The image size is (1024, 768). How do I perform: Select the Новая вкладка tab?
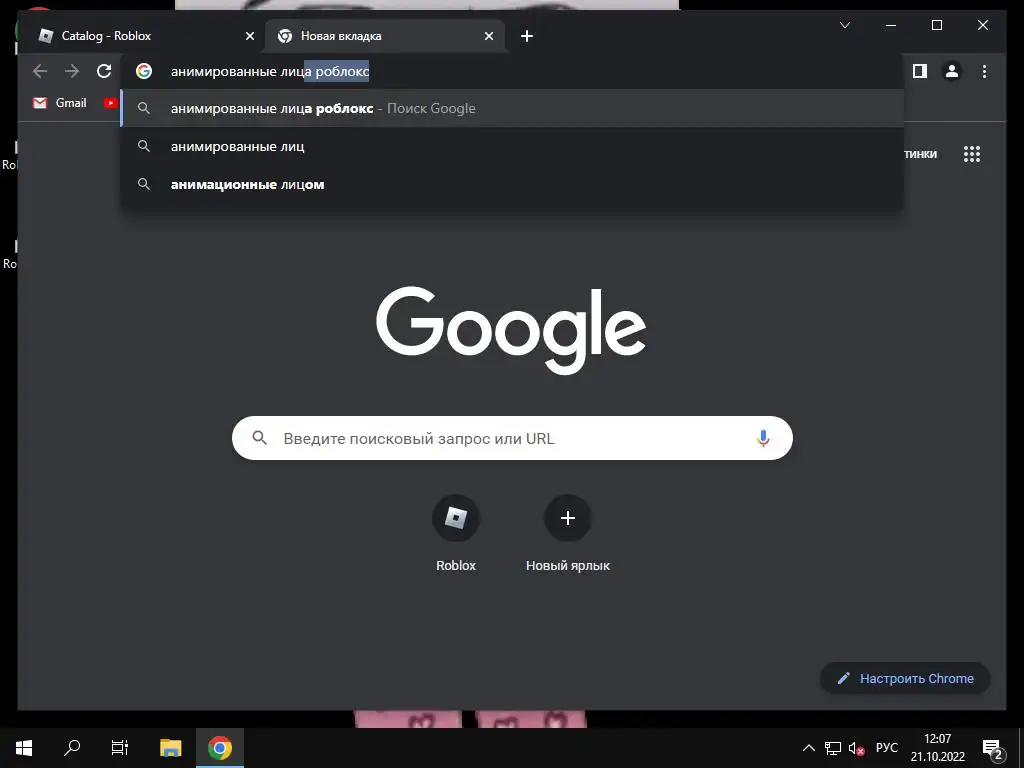(384, 36)
